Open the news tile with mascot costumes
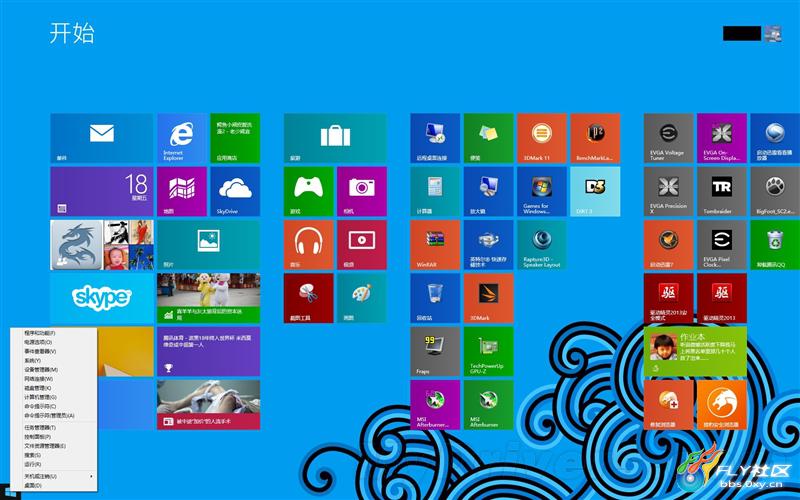The width and height of the screenshot is (800, 500). click(x=209, y=298)
